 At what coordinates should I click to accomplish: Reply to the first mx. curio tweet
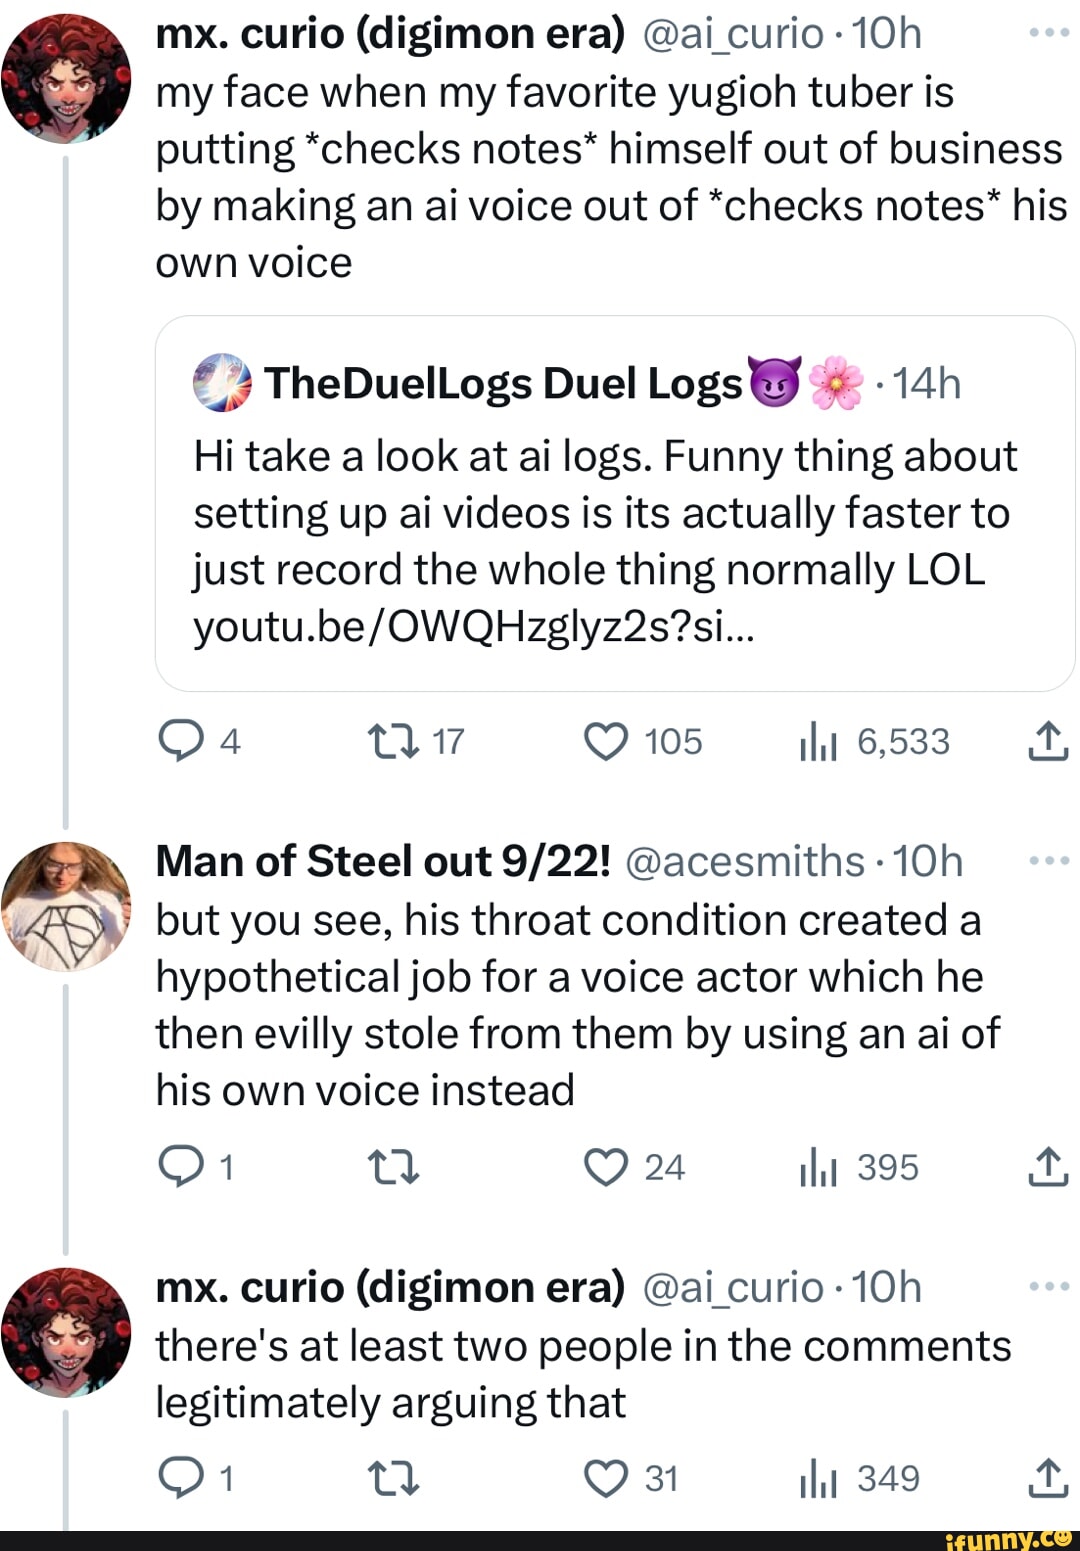coord(180,742)
